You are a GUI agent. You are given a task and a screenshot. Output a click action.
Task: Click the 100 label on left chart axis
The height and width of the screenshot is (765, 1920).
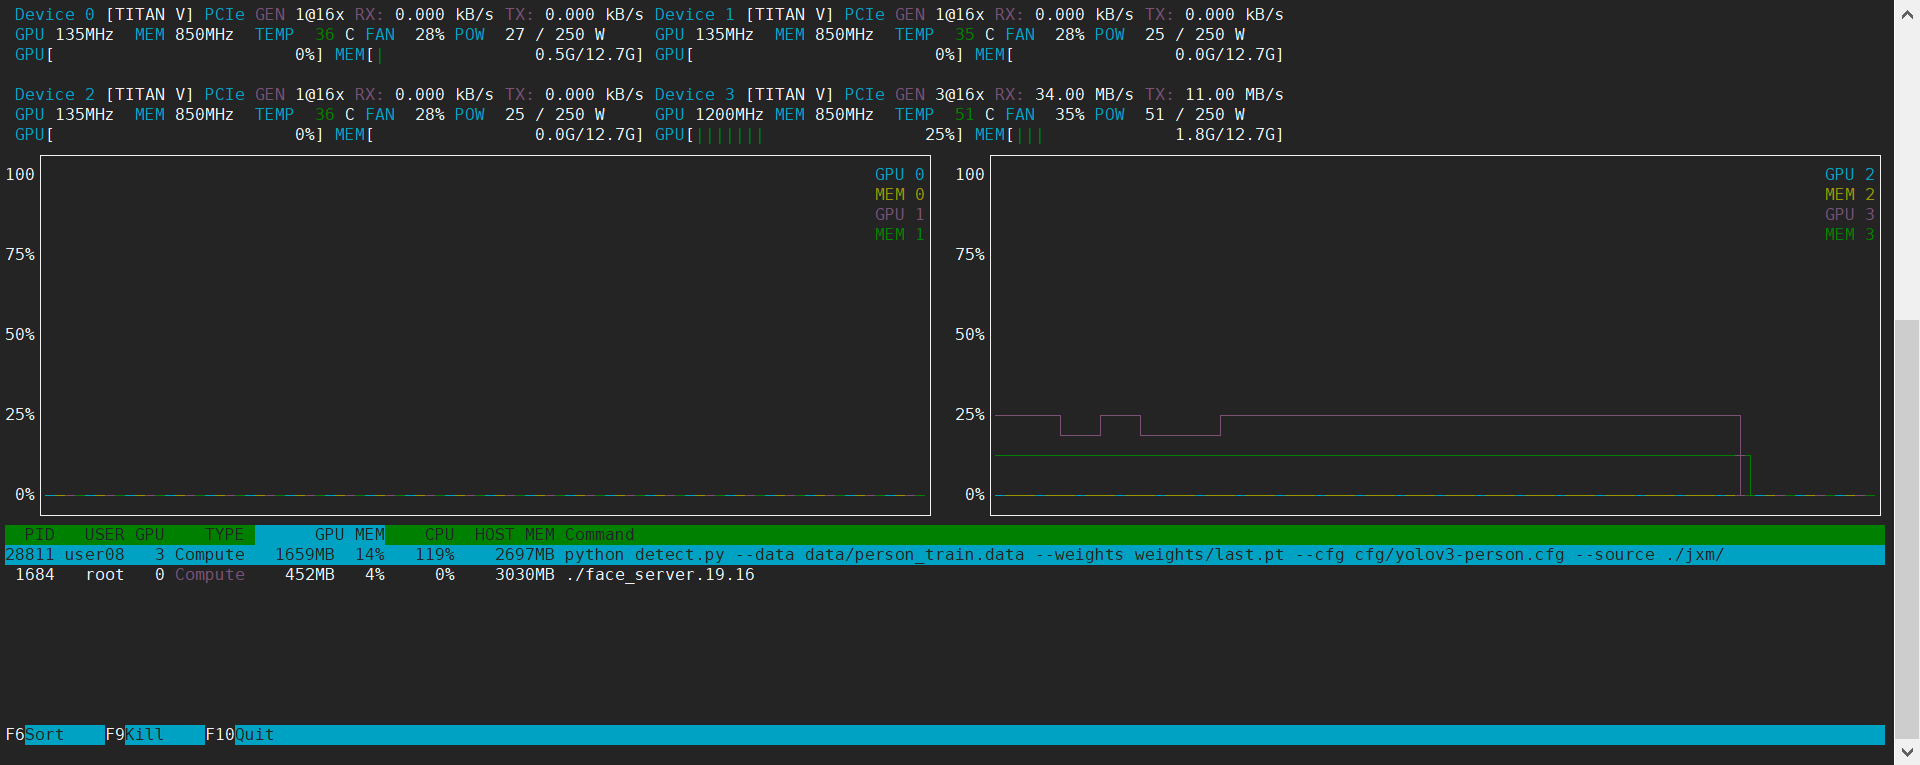click(x=19, y=175)
